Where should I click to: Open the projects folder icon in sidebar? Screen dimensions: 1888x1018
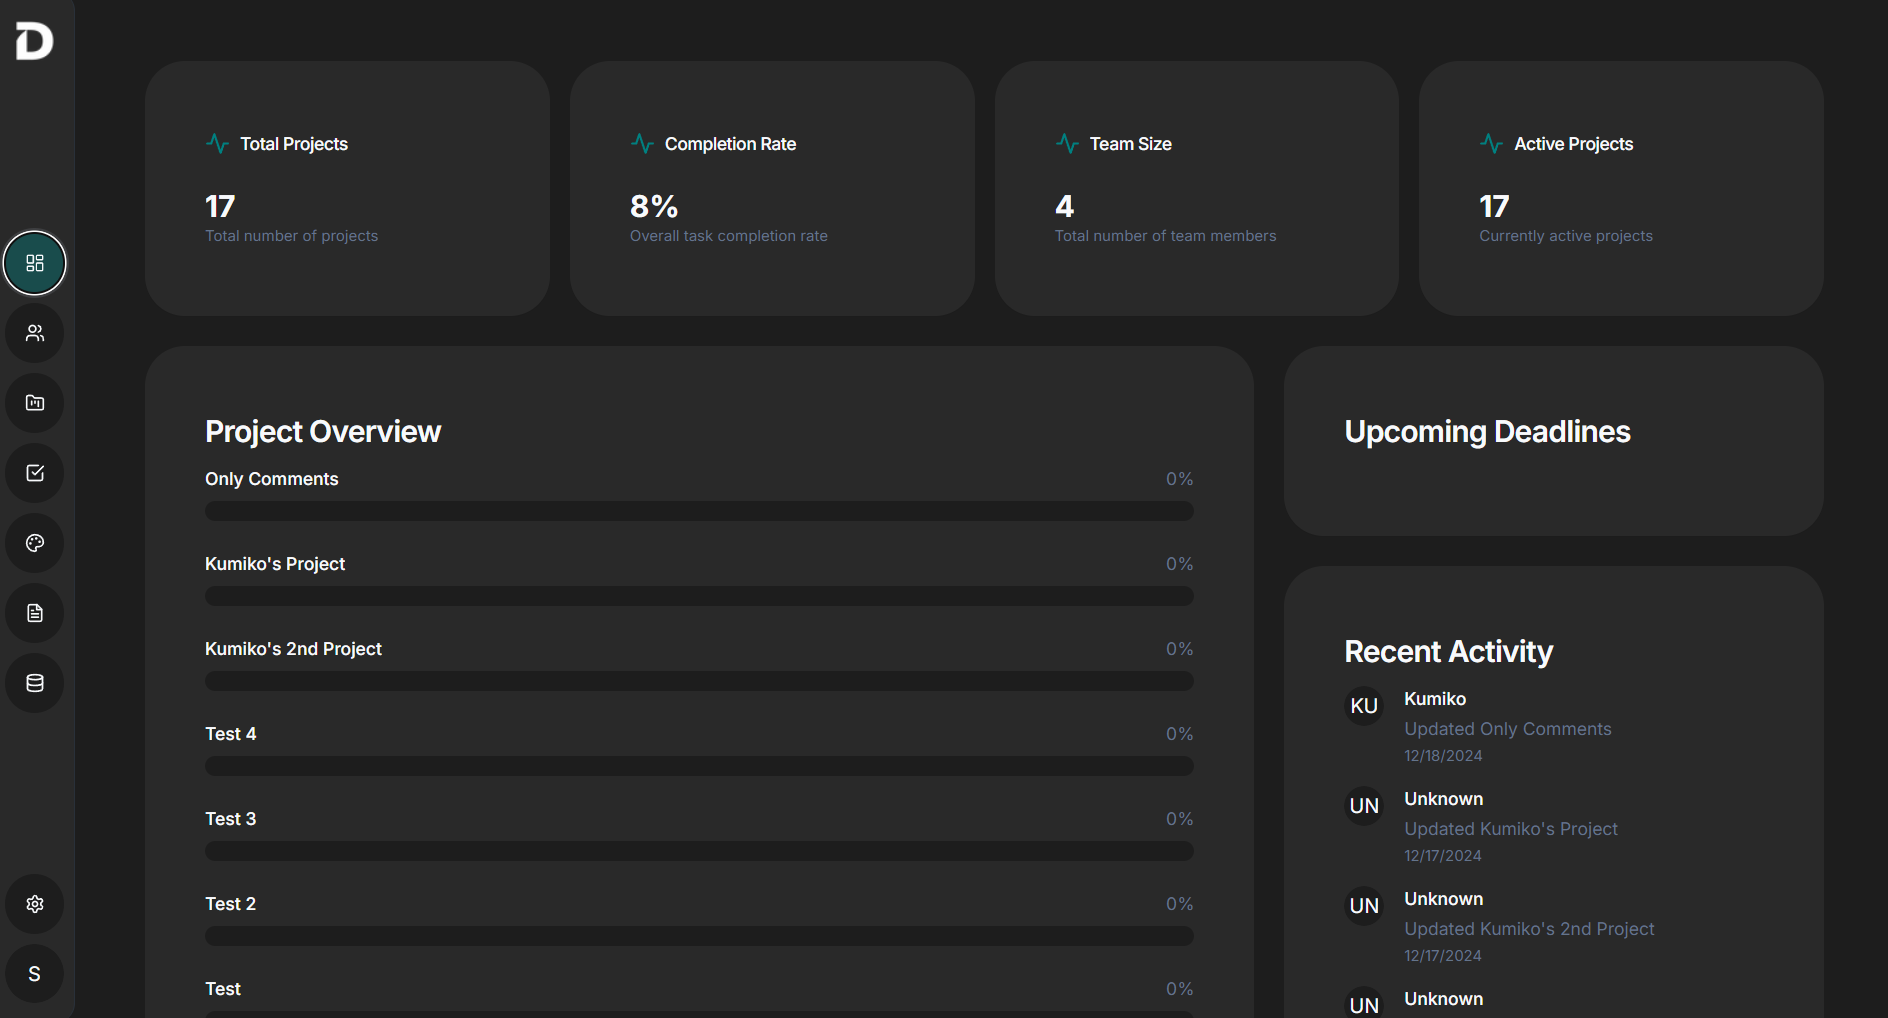coord(35,403)
